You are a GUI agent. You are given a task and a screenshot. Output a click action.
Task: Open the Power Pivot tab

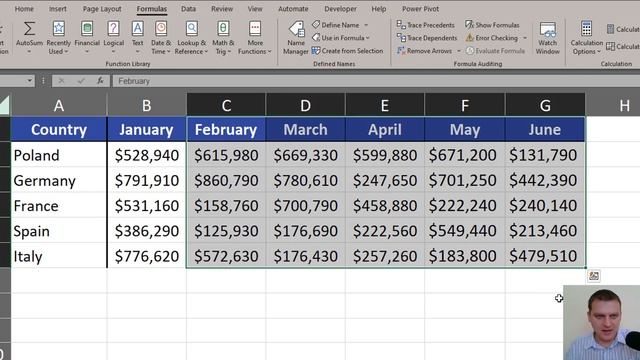point(420,9)
